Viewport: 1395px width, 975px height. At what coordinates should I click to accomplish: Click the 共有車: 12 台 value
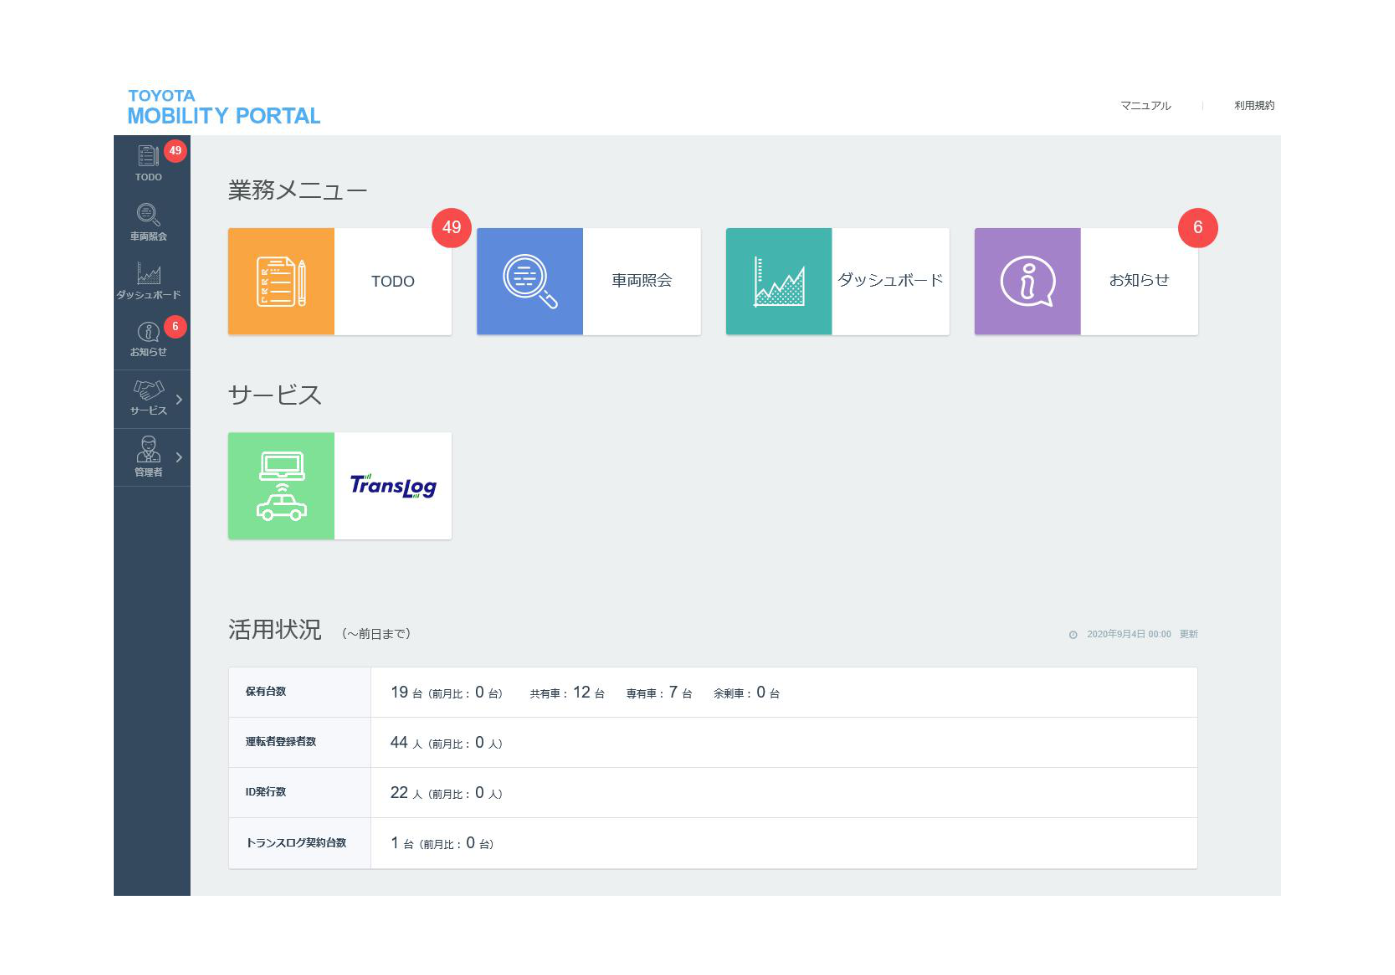tap(567, 692)
